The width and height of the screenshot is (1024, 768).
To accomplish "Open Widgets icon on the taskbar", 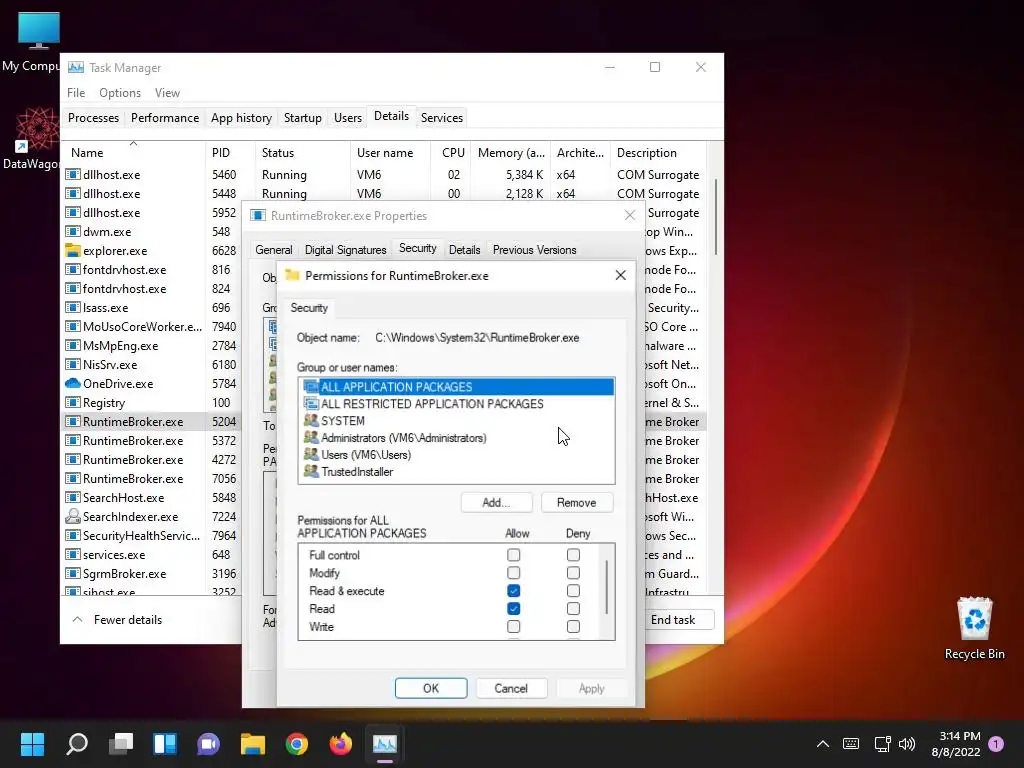I will click(165, 743).
